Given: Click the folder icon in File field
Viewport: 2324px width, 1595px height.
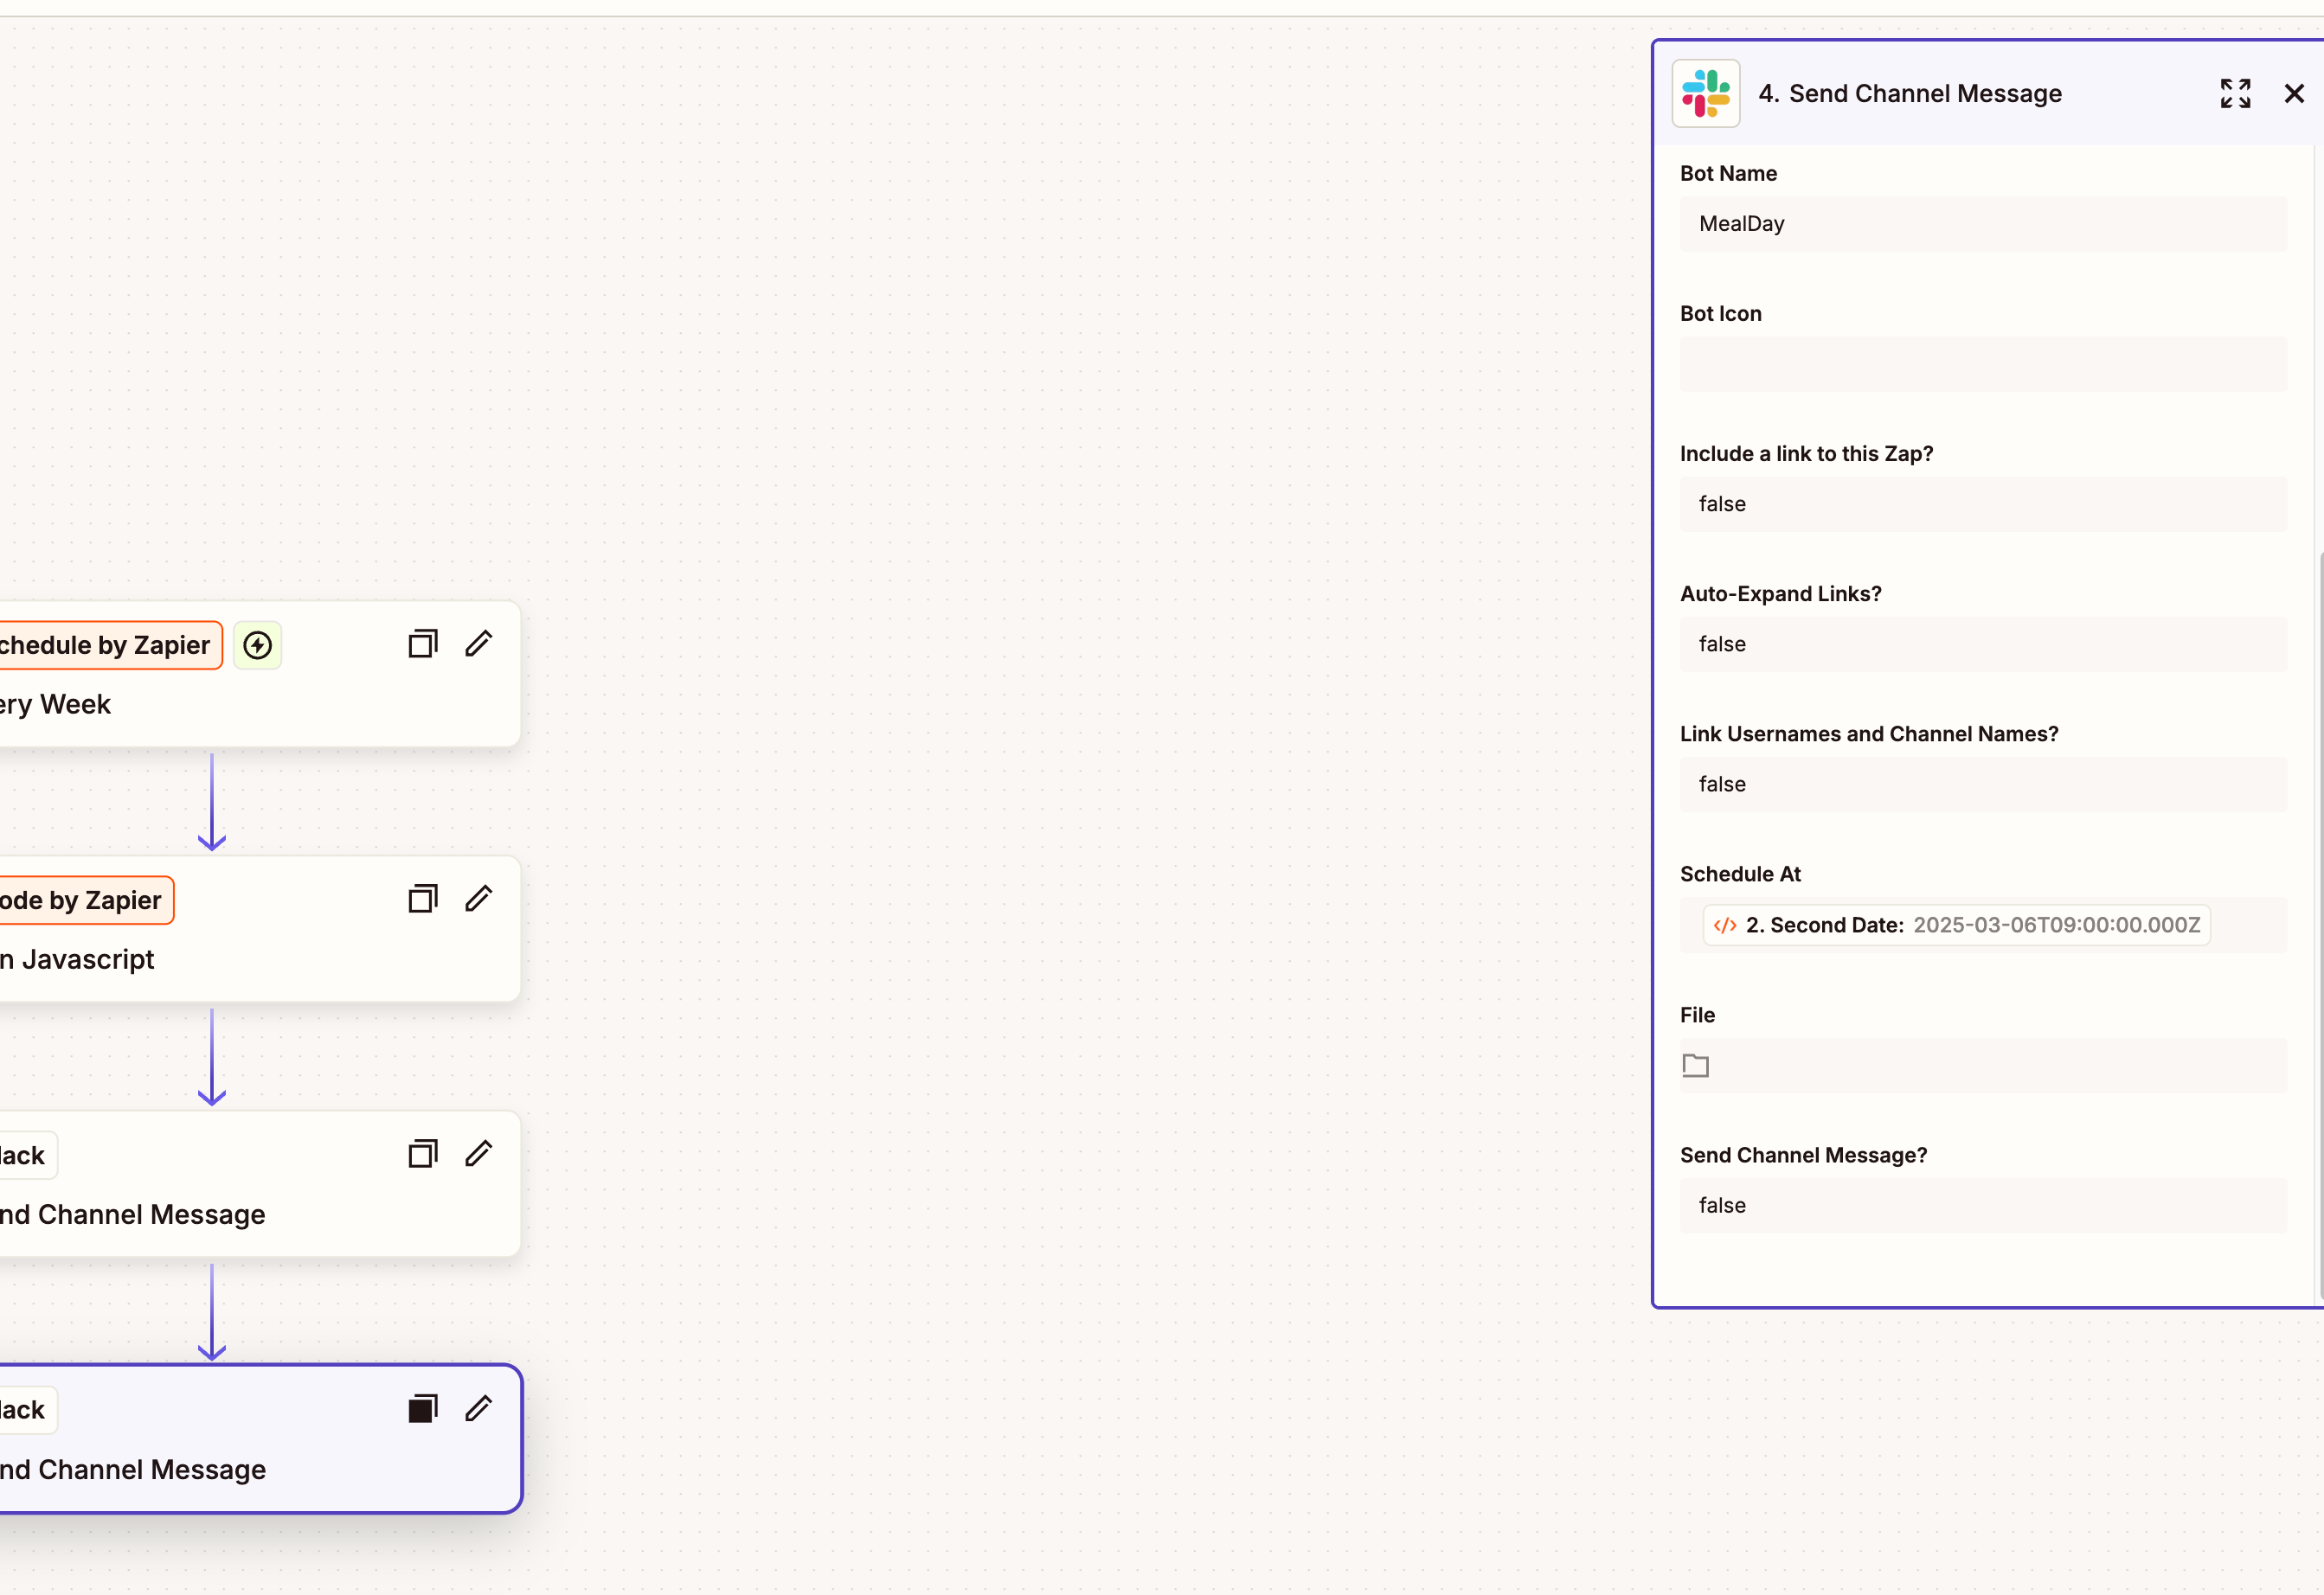Looking at the screenshot, I should pos(1696,1066).
